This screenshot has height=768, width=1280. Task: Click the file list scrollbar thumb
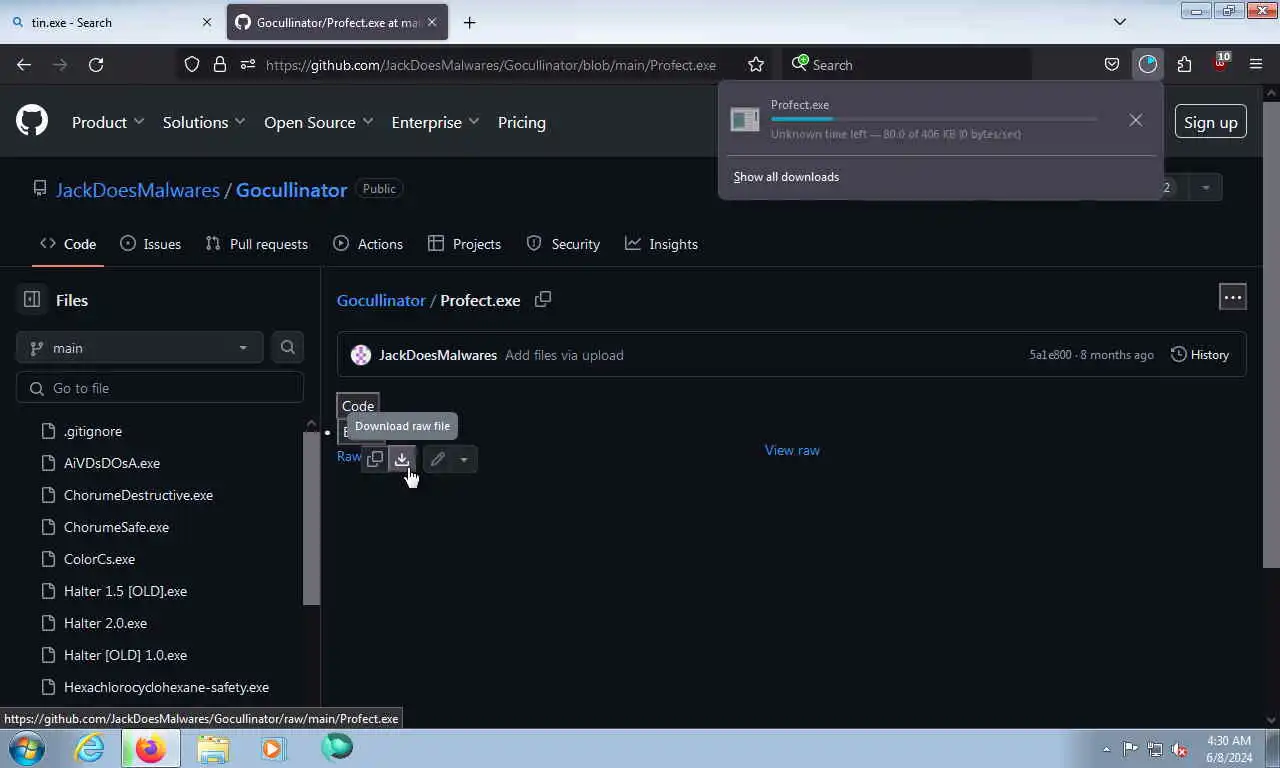click(x=311, y=517)
